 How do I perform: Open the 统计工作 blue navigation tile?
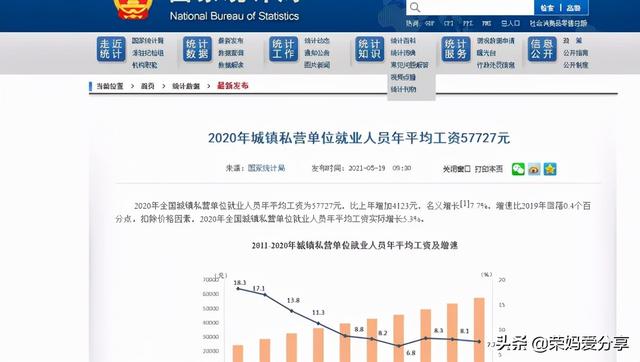tap(283, 49)
